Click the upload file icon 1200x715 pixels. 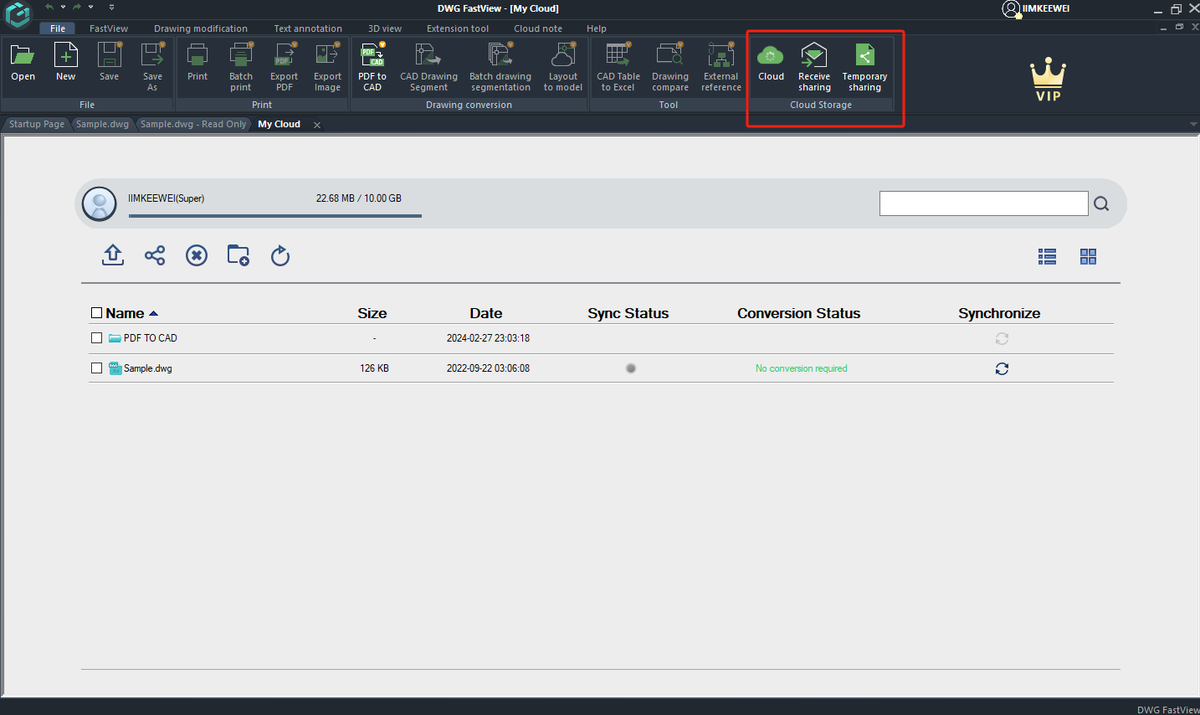[113, 256]
